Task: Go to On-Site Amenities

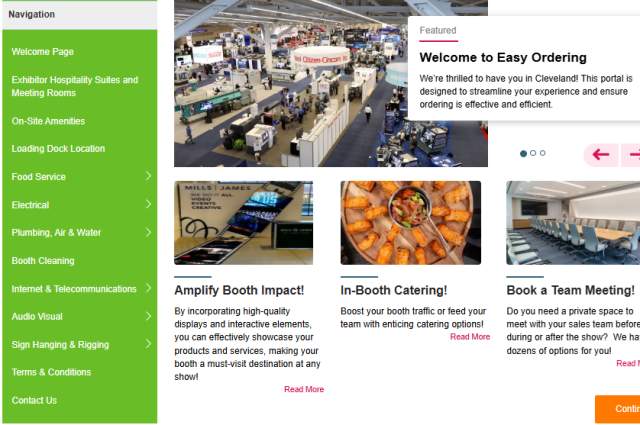Action: (48, 121)
